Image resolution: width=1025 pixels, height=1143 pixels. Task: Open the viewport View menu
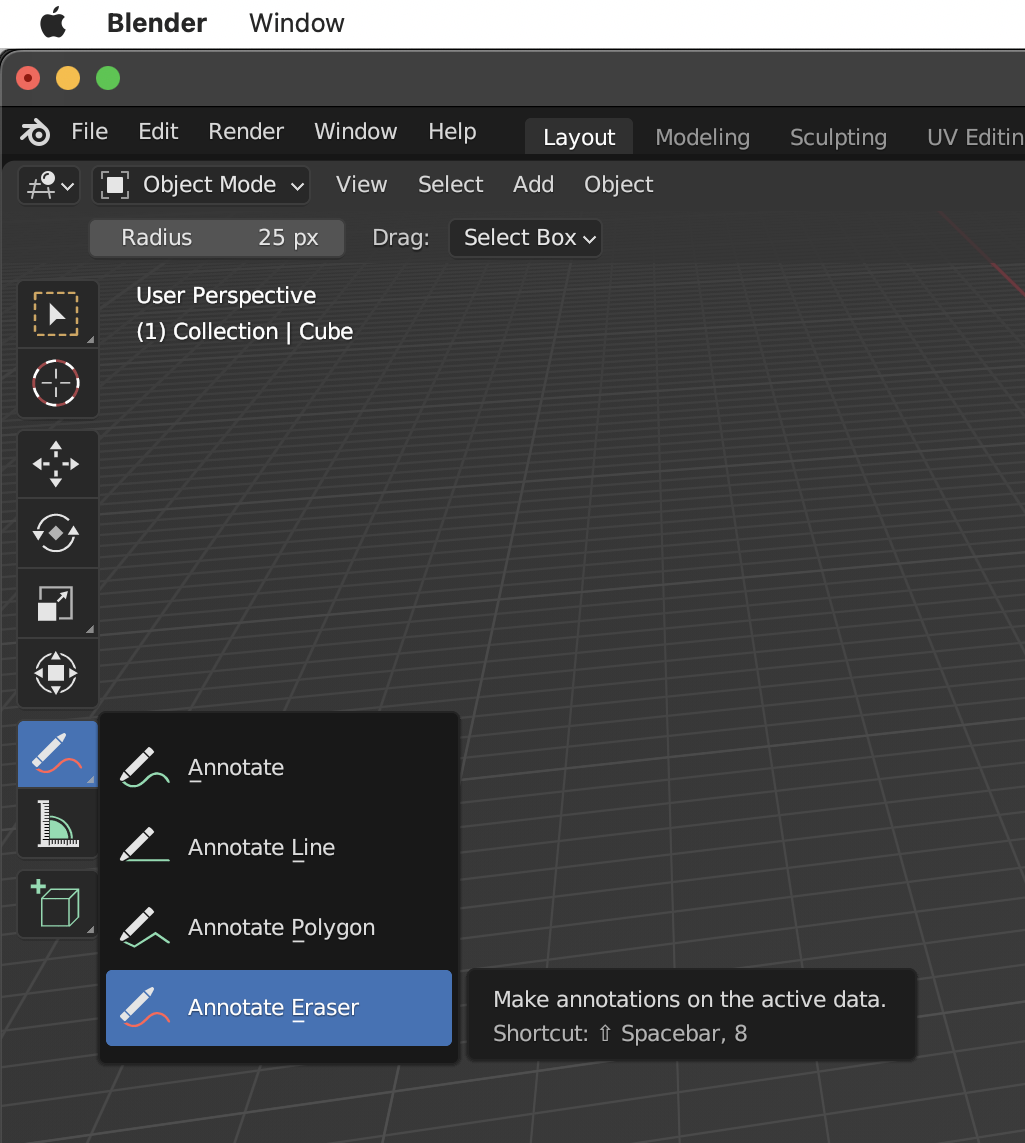click(361, 184)
